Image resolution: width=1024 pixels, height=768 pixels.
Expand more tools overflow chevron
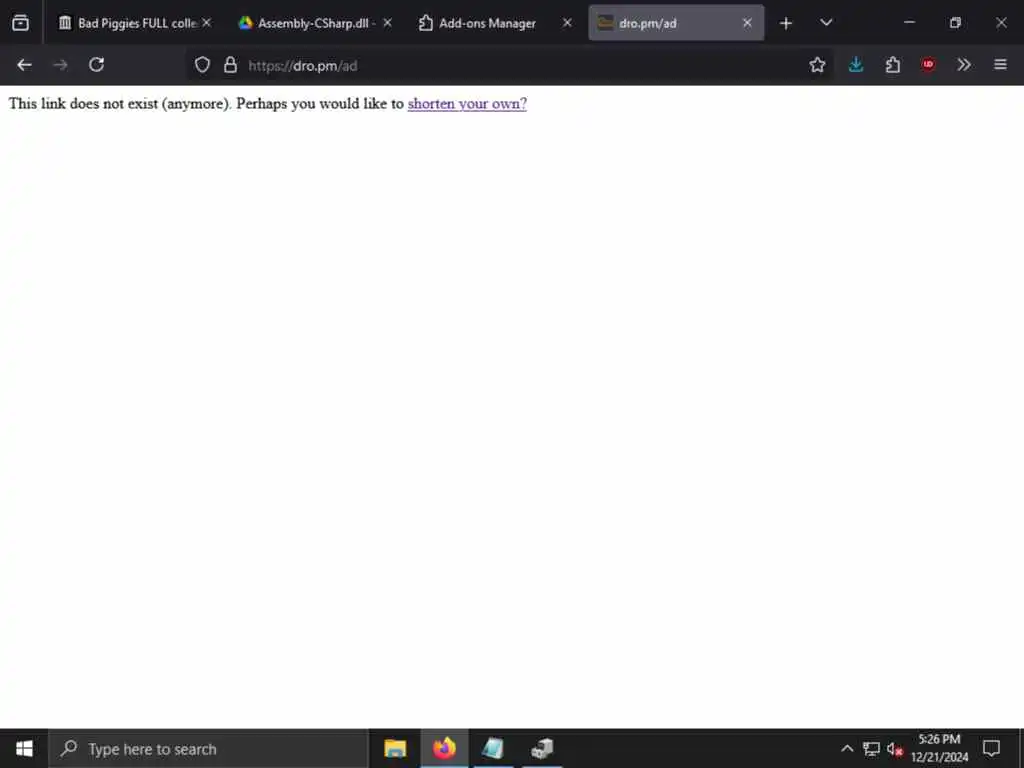[x=964, y=65]
